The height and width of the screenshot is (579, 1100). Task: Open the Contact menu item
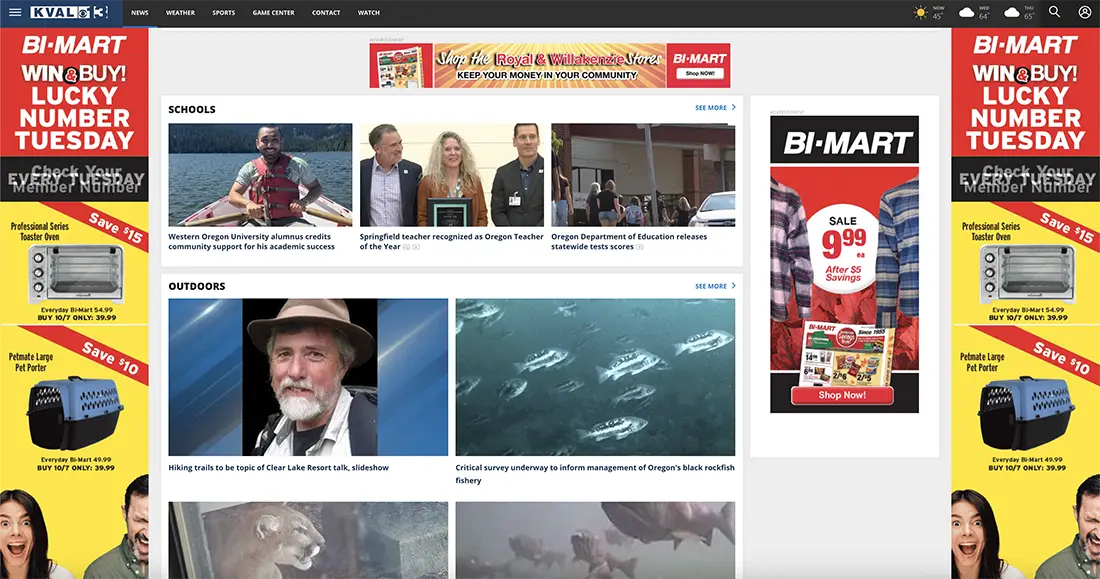point(326,13)
